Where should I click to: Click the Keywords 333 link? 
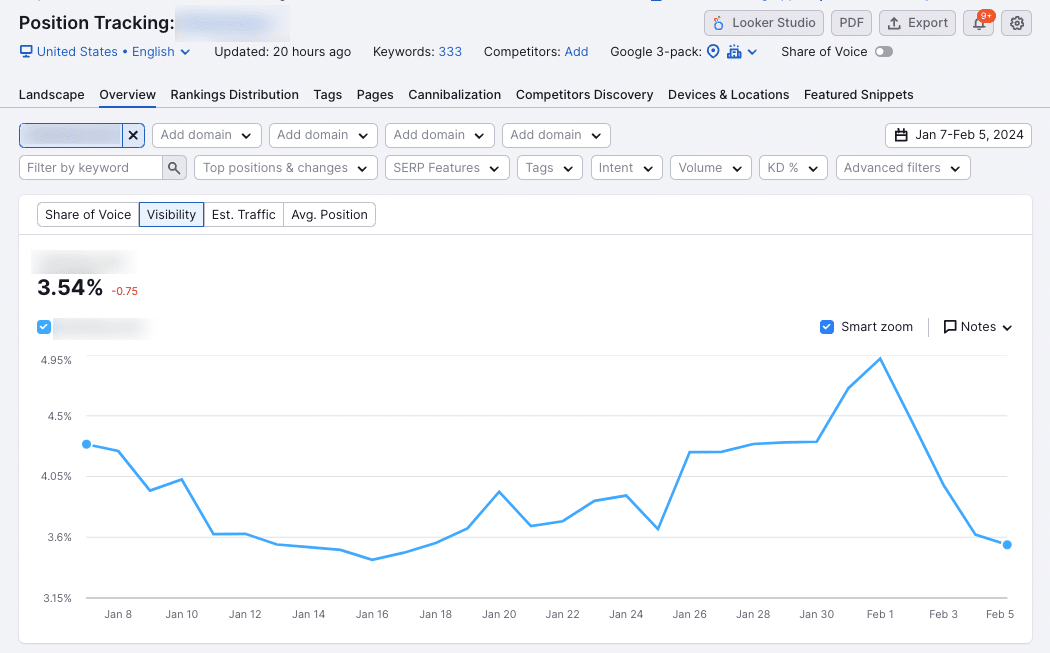450,52
